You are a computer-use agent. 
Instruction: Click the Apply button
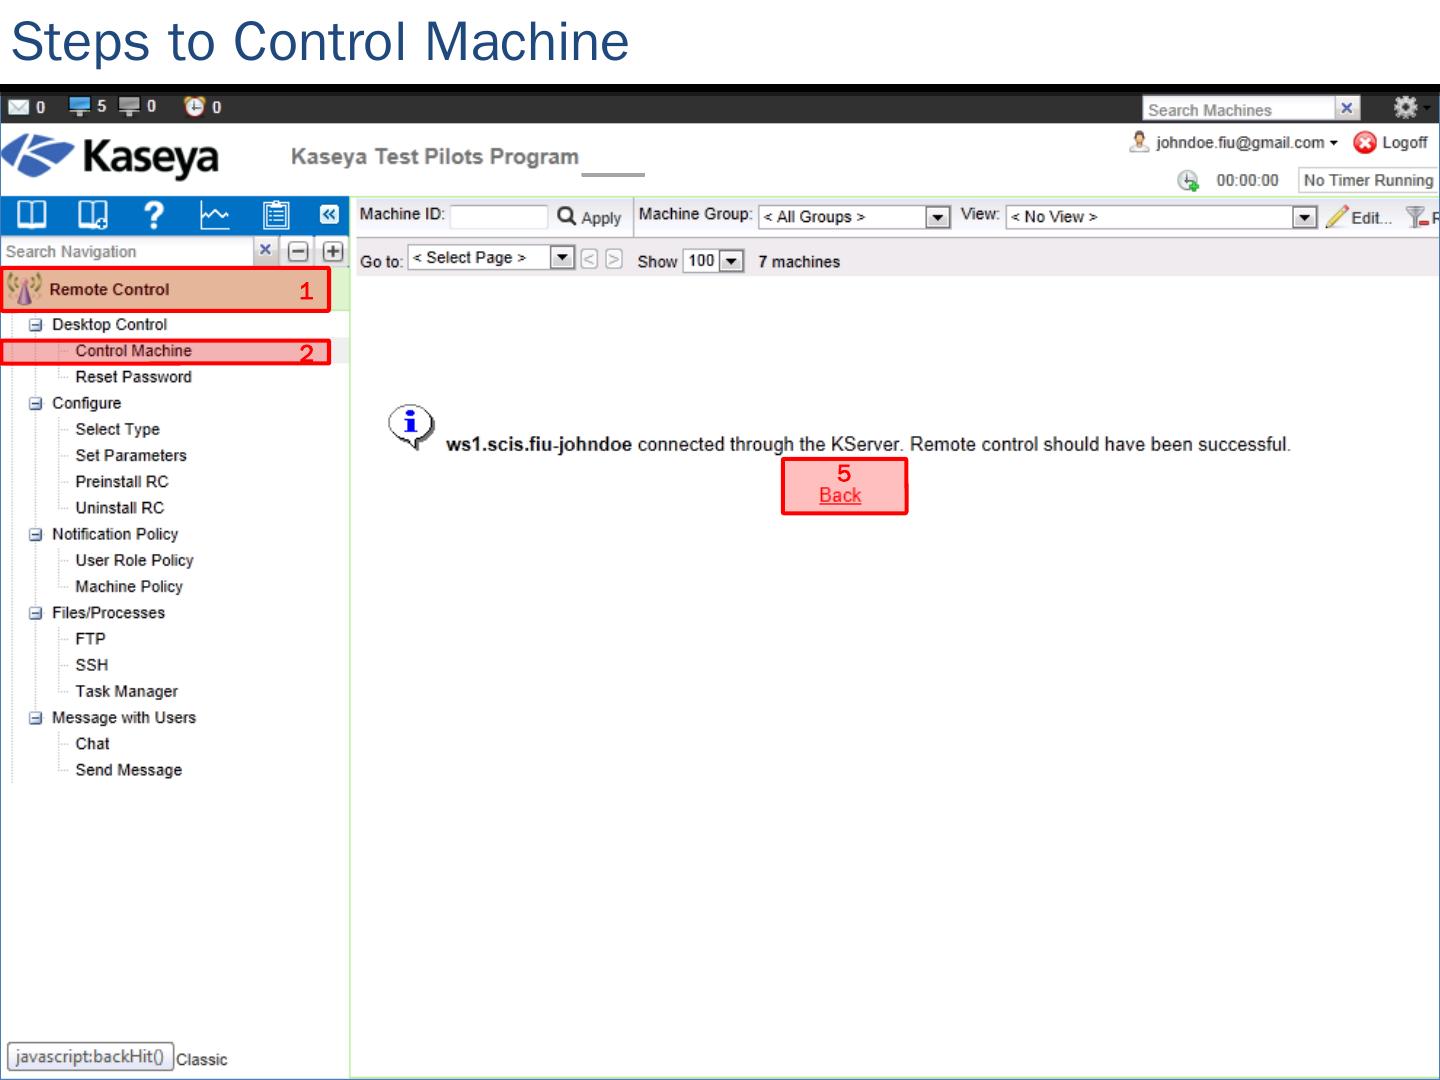[x=590, y=217]
